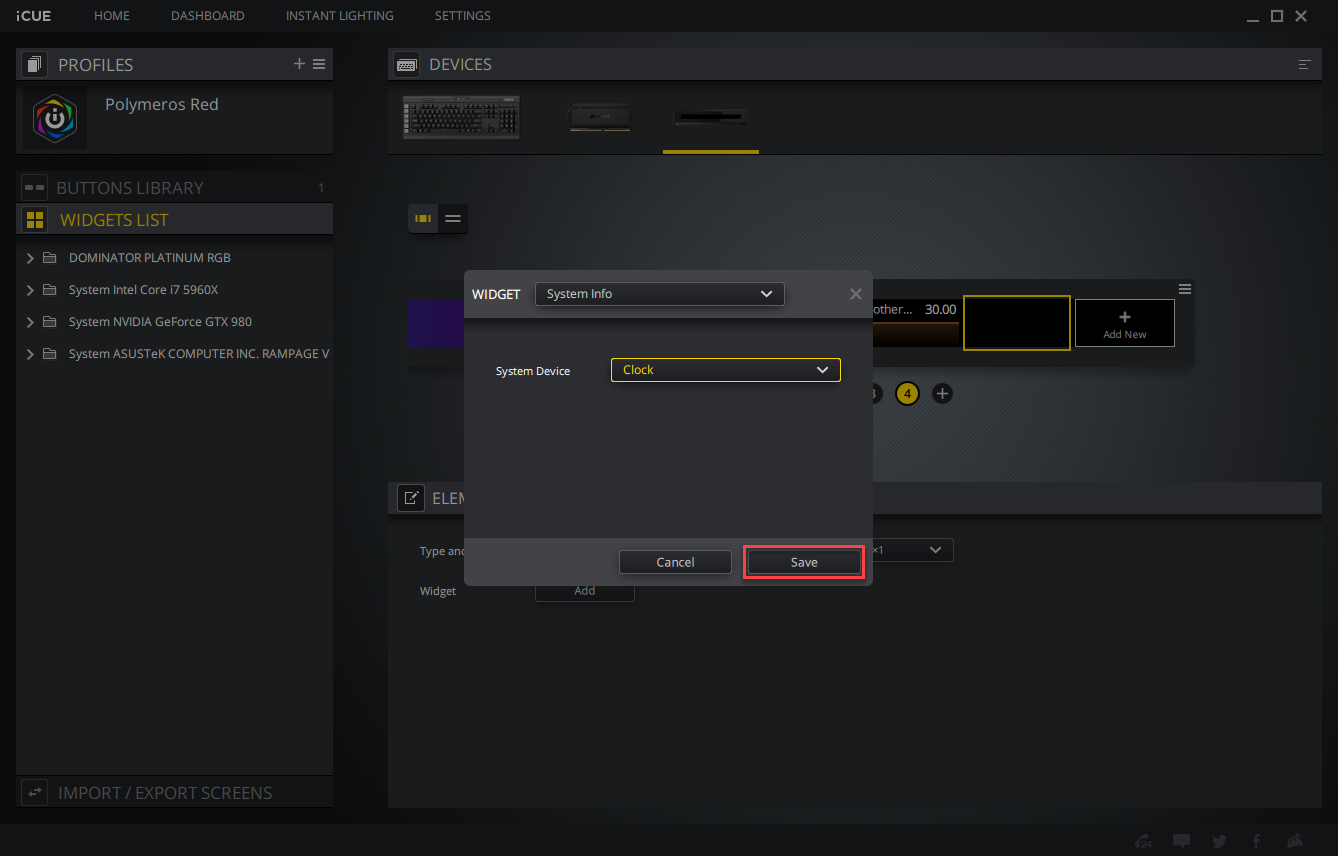
Task: Click the Add widget button
Action: pos(585,591)
